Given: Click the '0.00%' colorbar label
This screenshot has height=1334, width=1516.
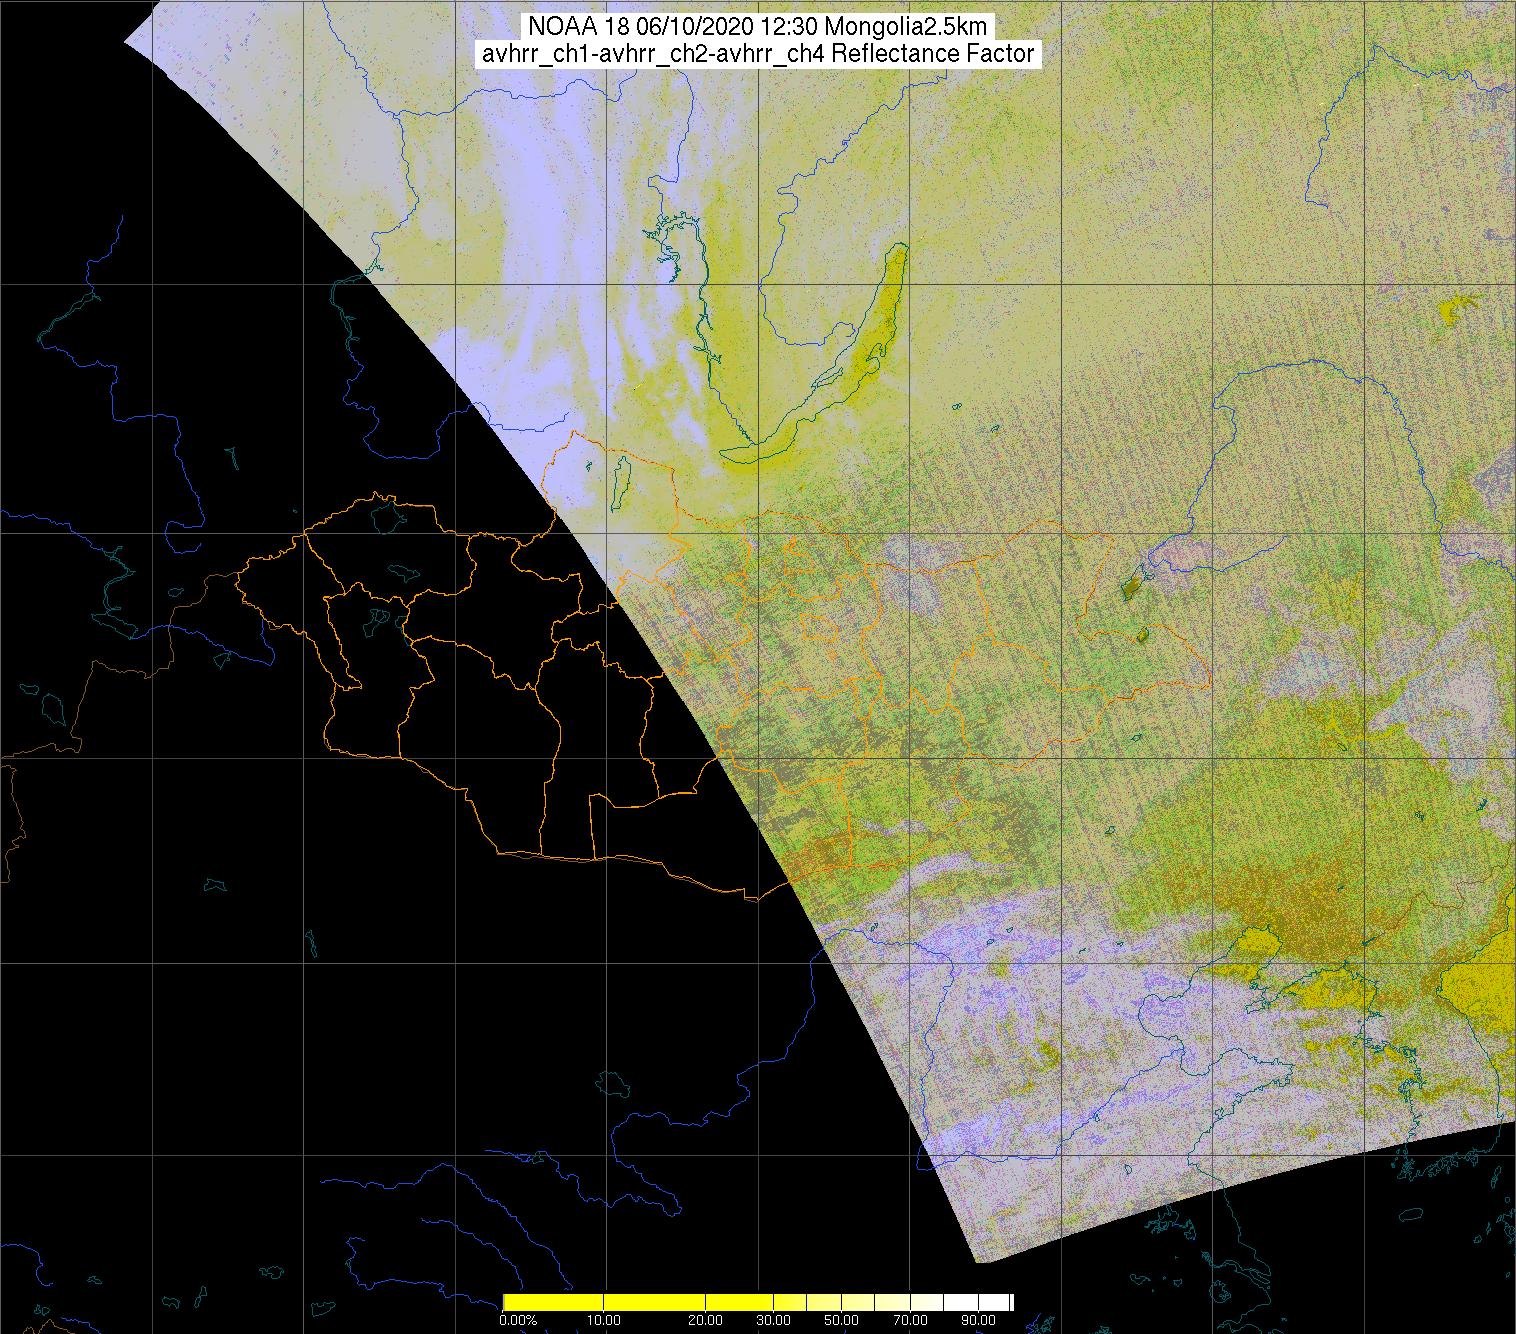Looking at the screenshot, I should pos(518,1320).
